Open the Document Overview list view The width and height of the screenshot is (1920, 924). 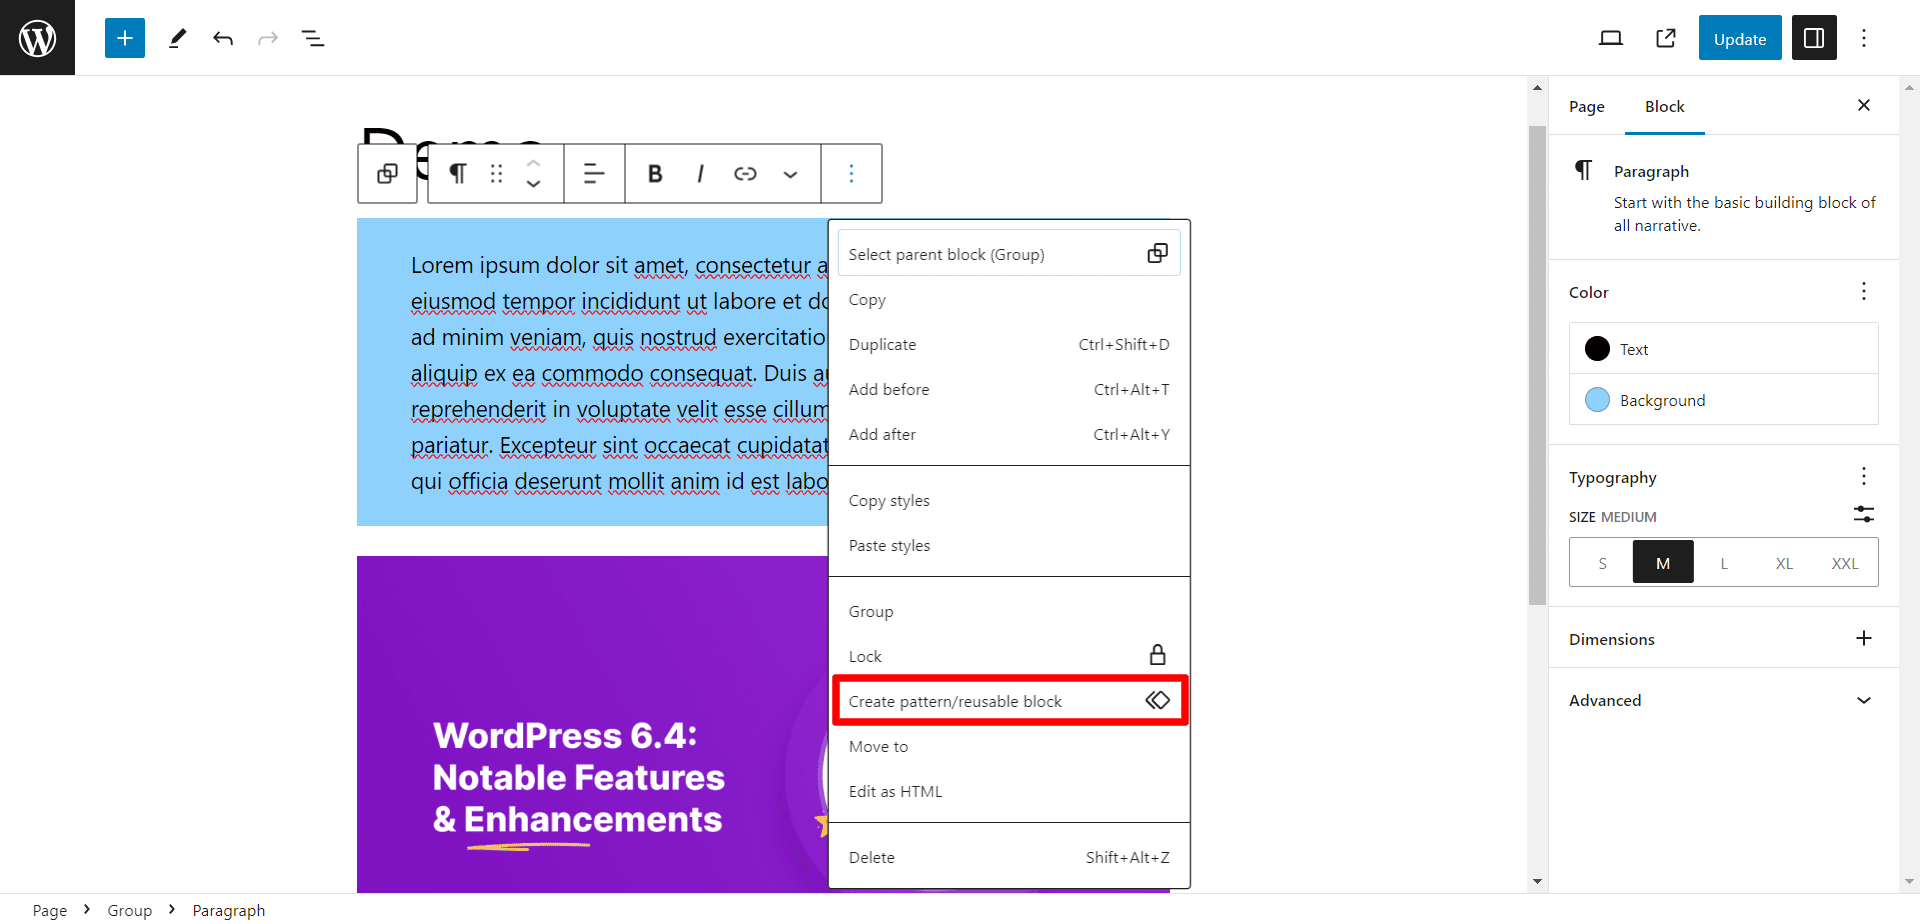click(x=313, y=38)
